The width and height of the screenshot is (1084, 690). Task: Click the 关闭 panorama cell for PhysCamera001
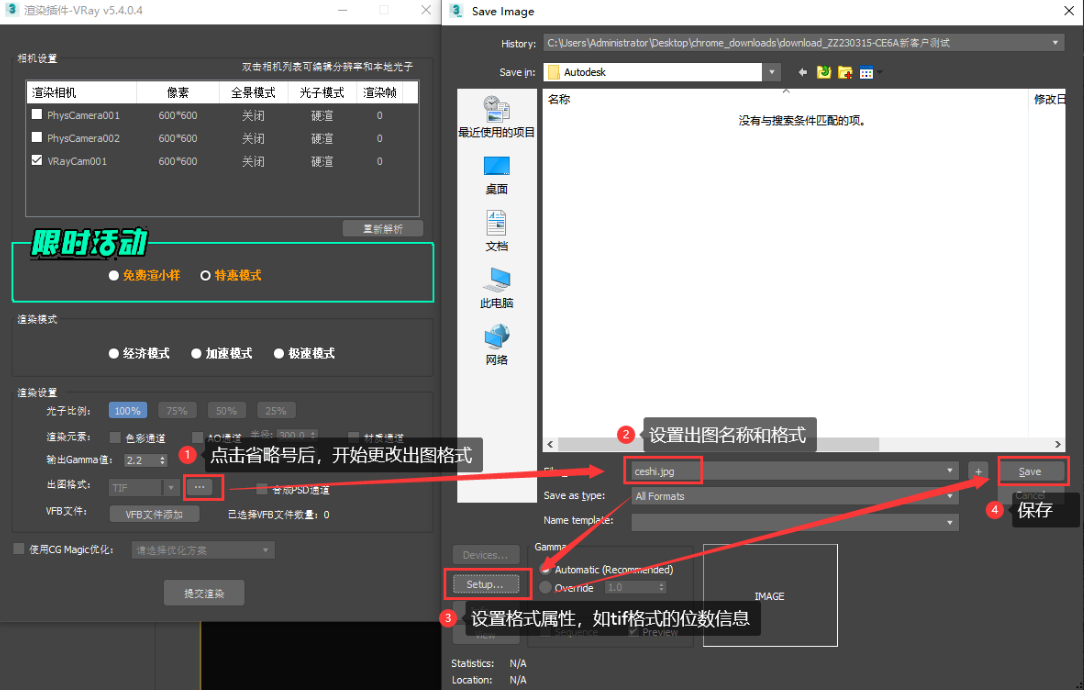(253, 115)
